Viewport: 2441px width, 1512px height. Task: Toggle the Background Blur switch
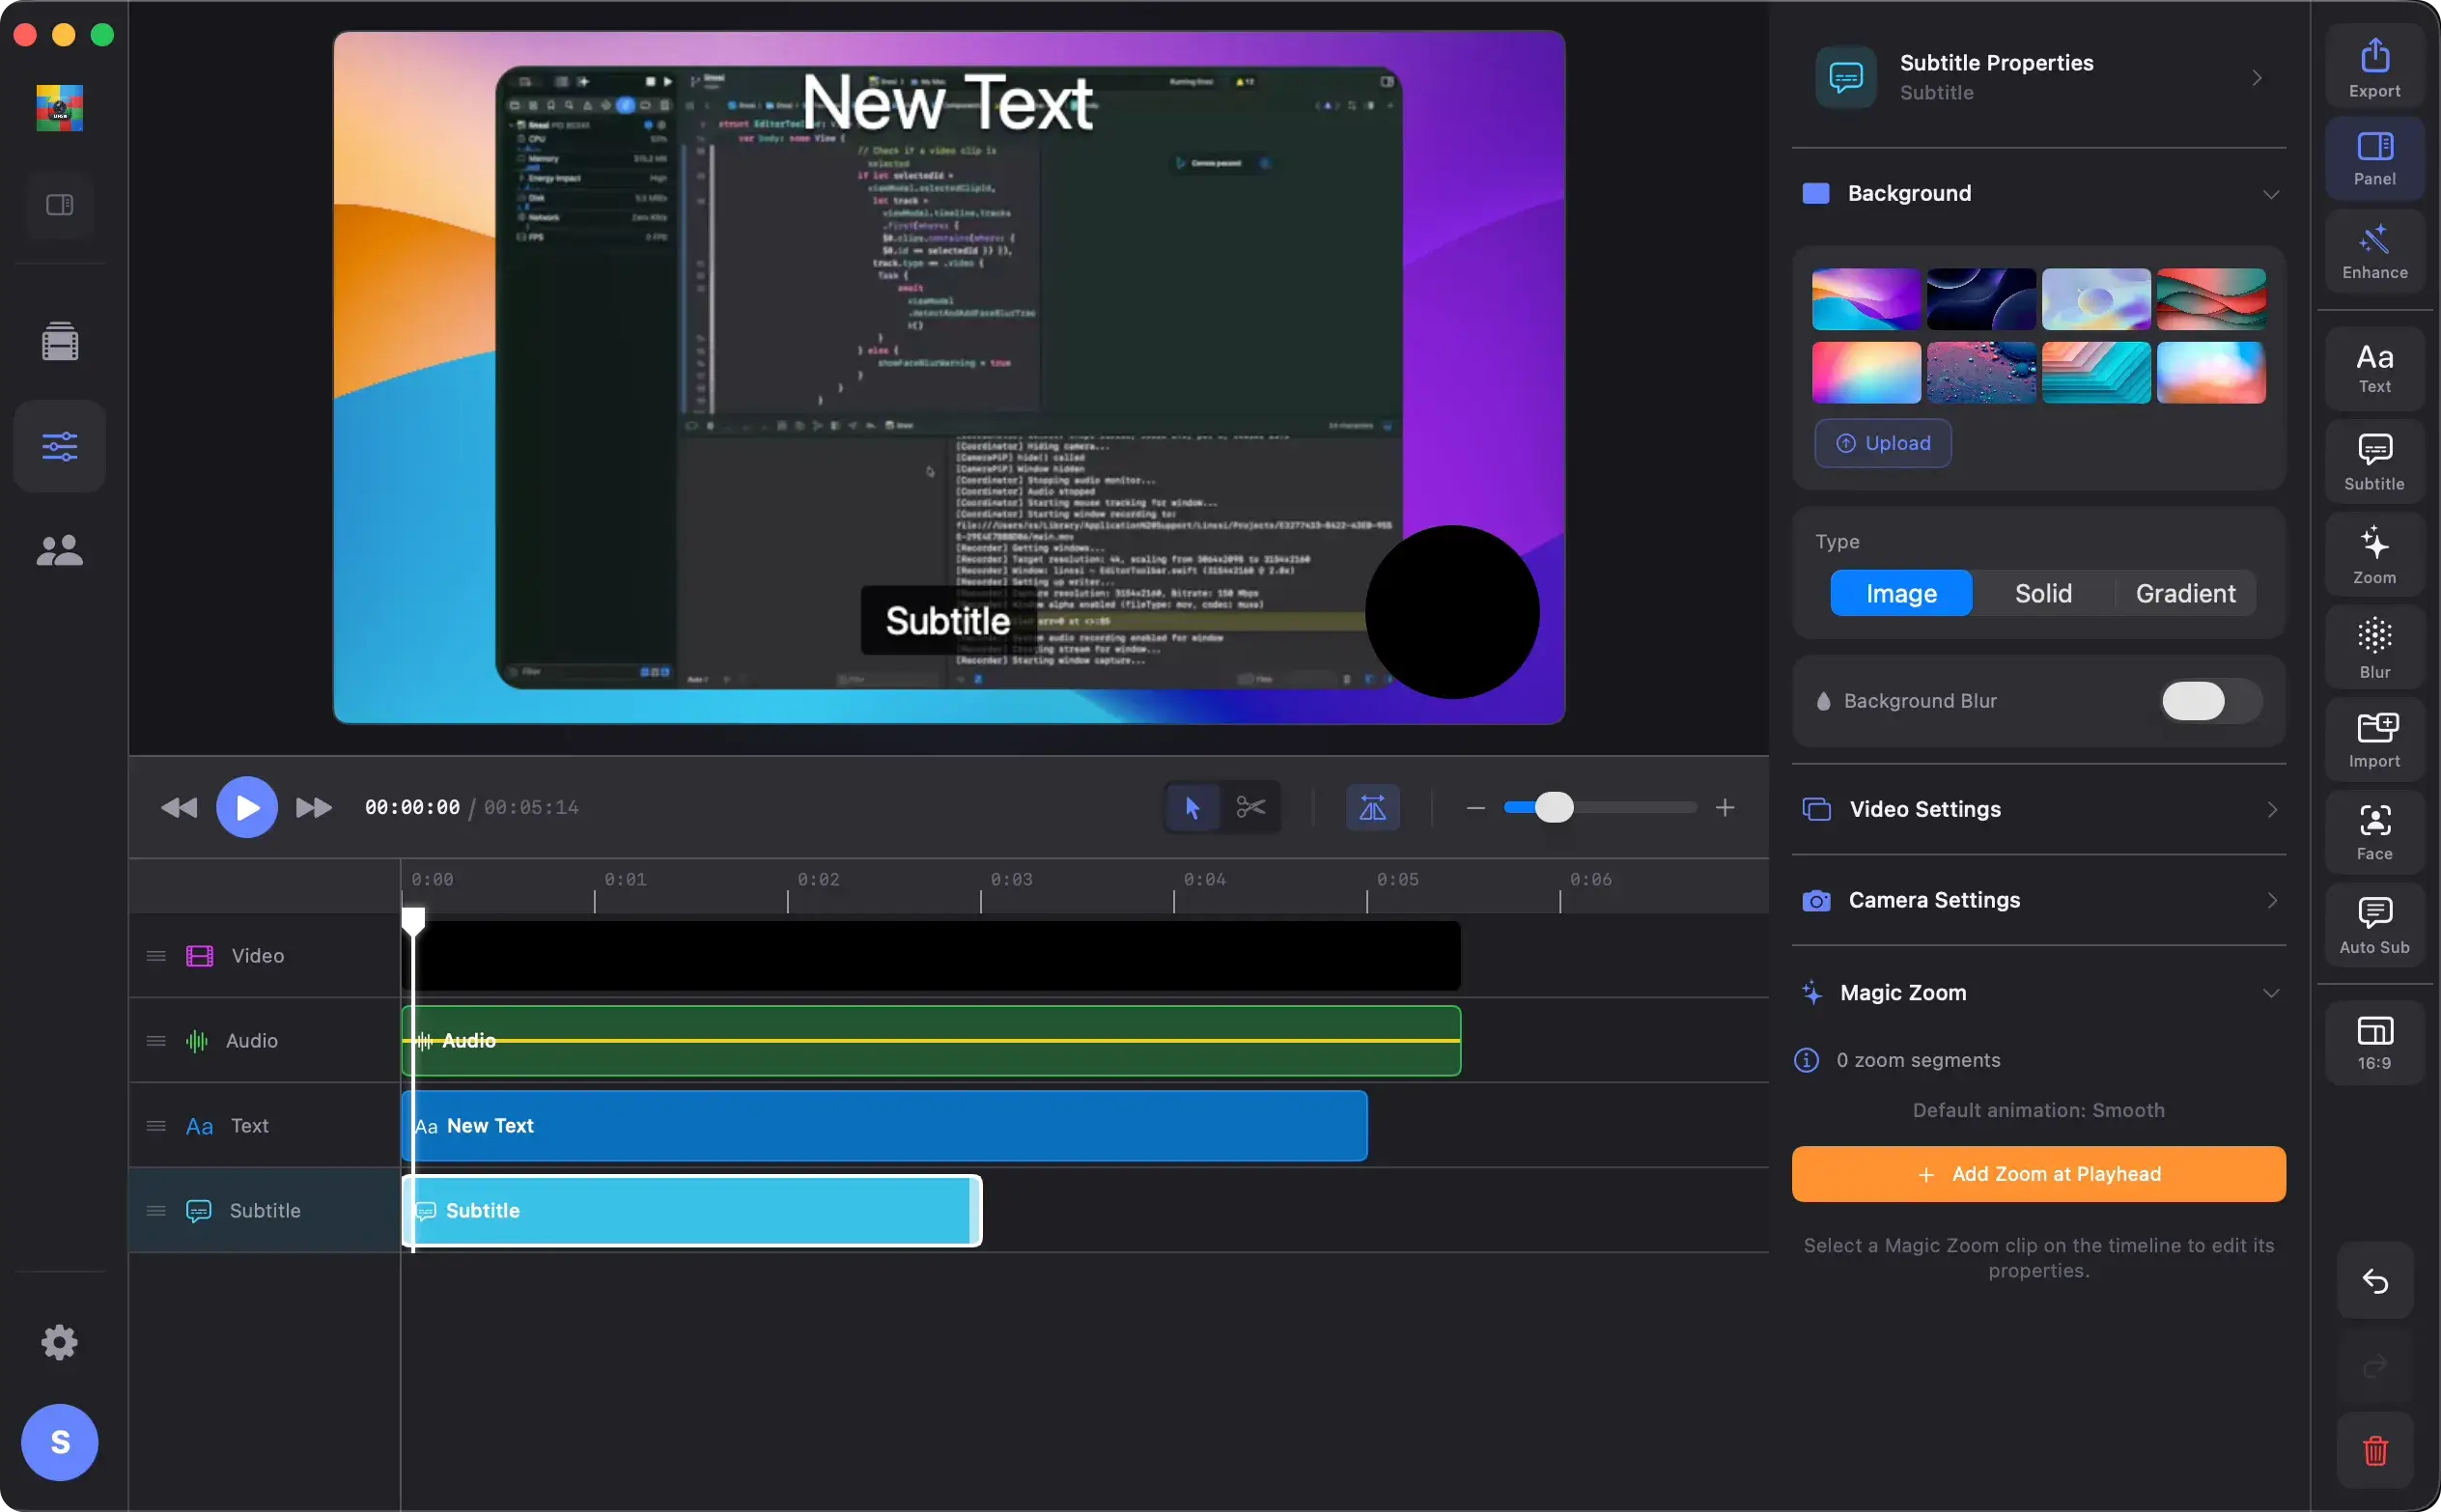tap(2210, 701)
